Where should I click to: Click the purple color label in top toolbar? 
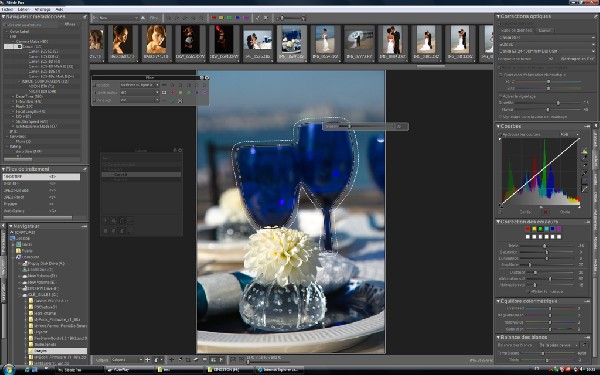[x=246, y=18]
